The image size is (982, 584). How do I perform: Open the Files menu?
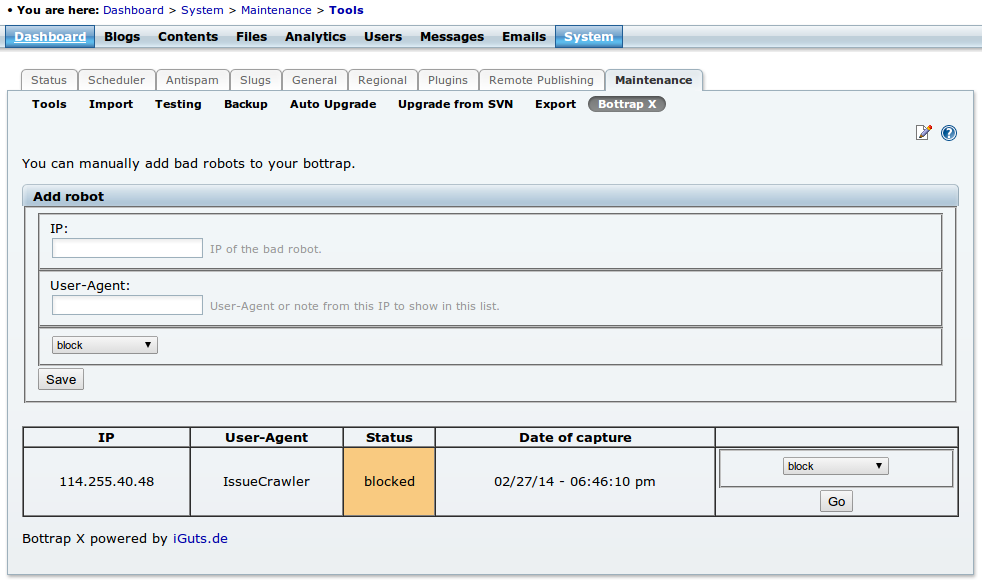click(x=252, y=37)
